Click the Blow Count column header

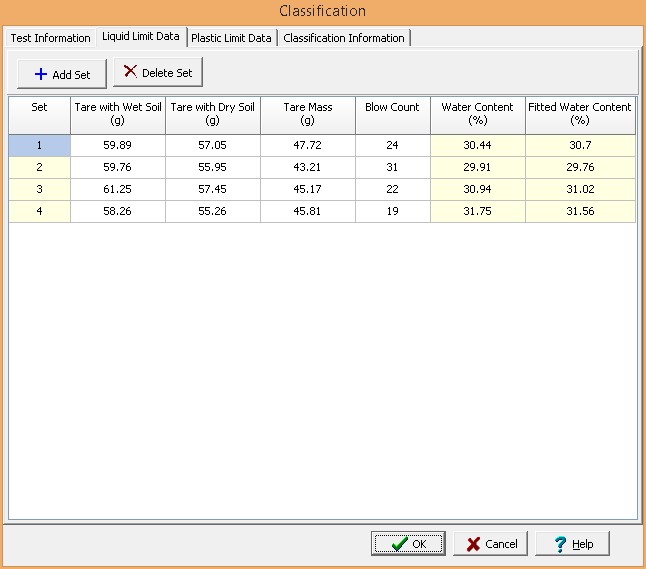click(x=392, y=114)
